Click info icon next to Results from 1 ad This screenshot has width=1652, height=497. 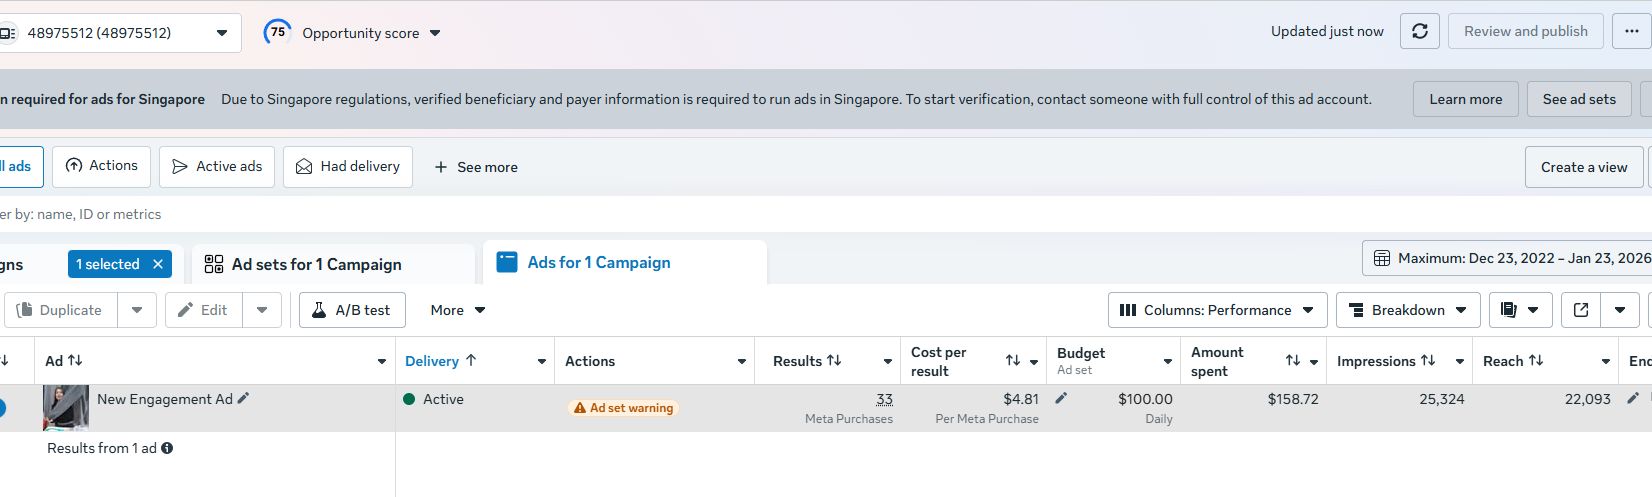pyautogui.click(x=167, y=448)
